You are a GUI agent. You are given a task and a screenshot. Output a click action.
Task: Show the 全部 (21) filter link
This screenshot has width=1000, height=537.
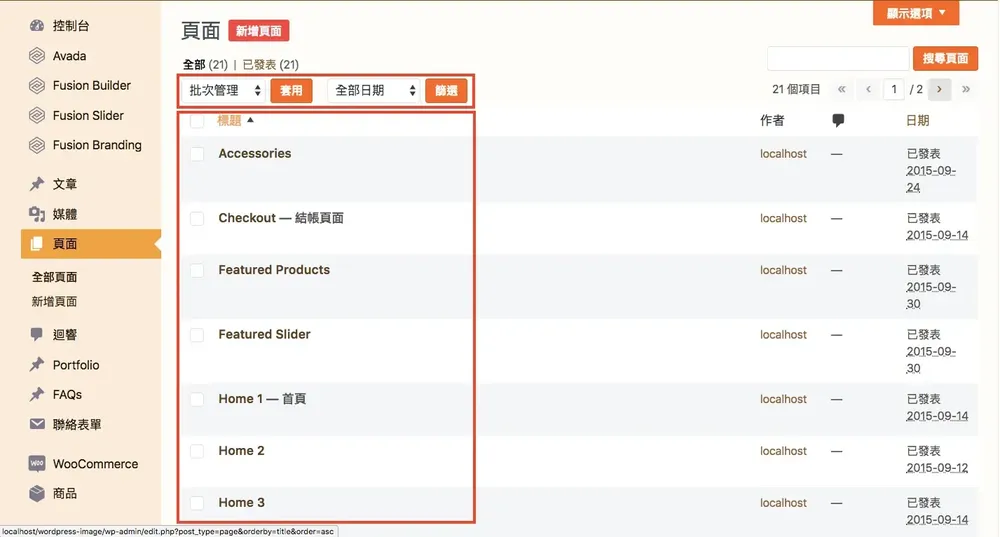pos(205,64)
